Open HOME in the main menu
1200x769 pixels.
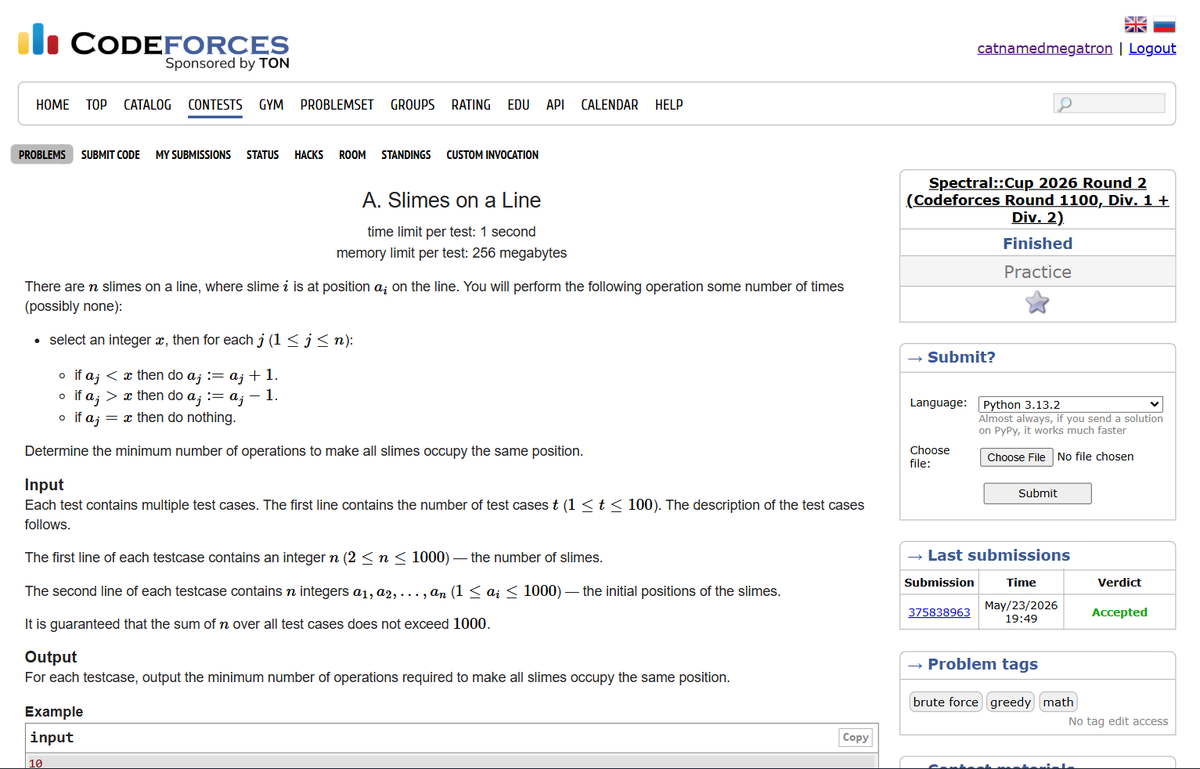pyautogui.click(x=53, y=105)
